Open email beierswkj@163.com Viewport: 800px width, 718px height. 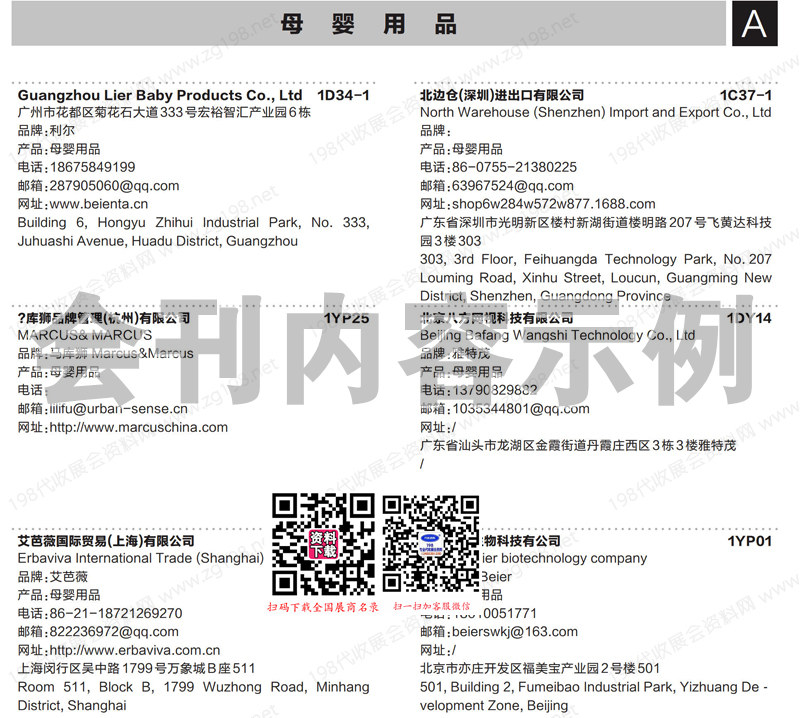515,632
